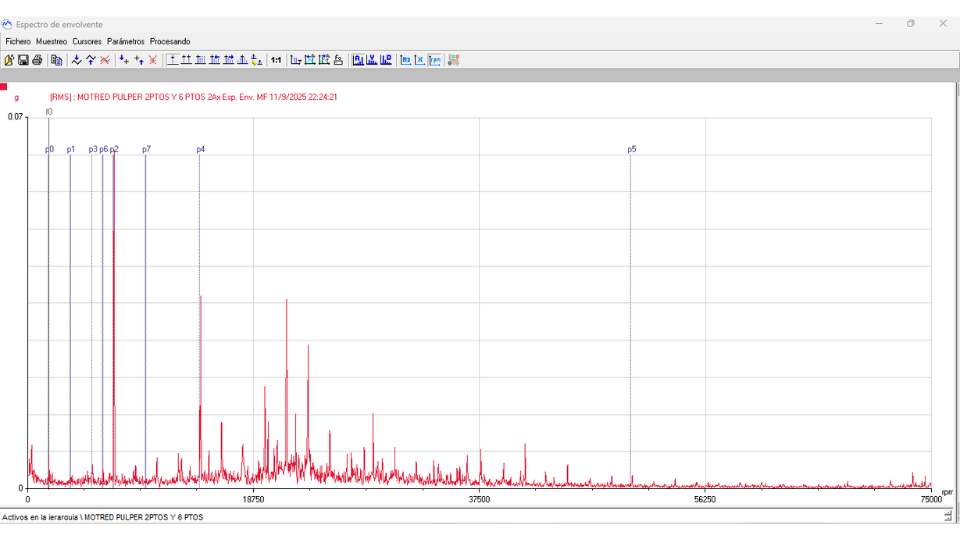This screenshot has height=540, width=960.
Task: Open the Cursores menu
Action: click(x=87, y=41)
